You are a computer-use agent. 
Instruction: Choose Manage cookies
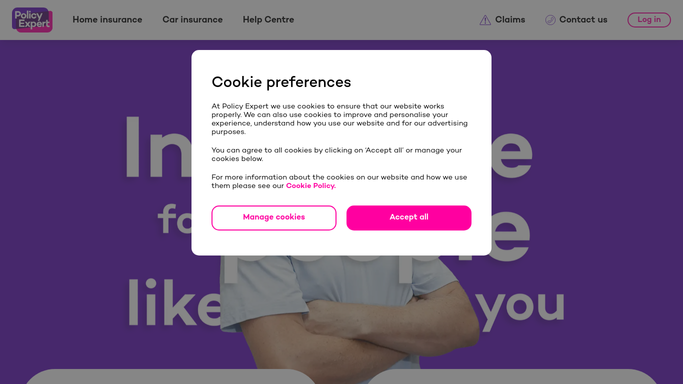(274, 218)
